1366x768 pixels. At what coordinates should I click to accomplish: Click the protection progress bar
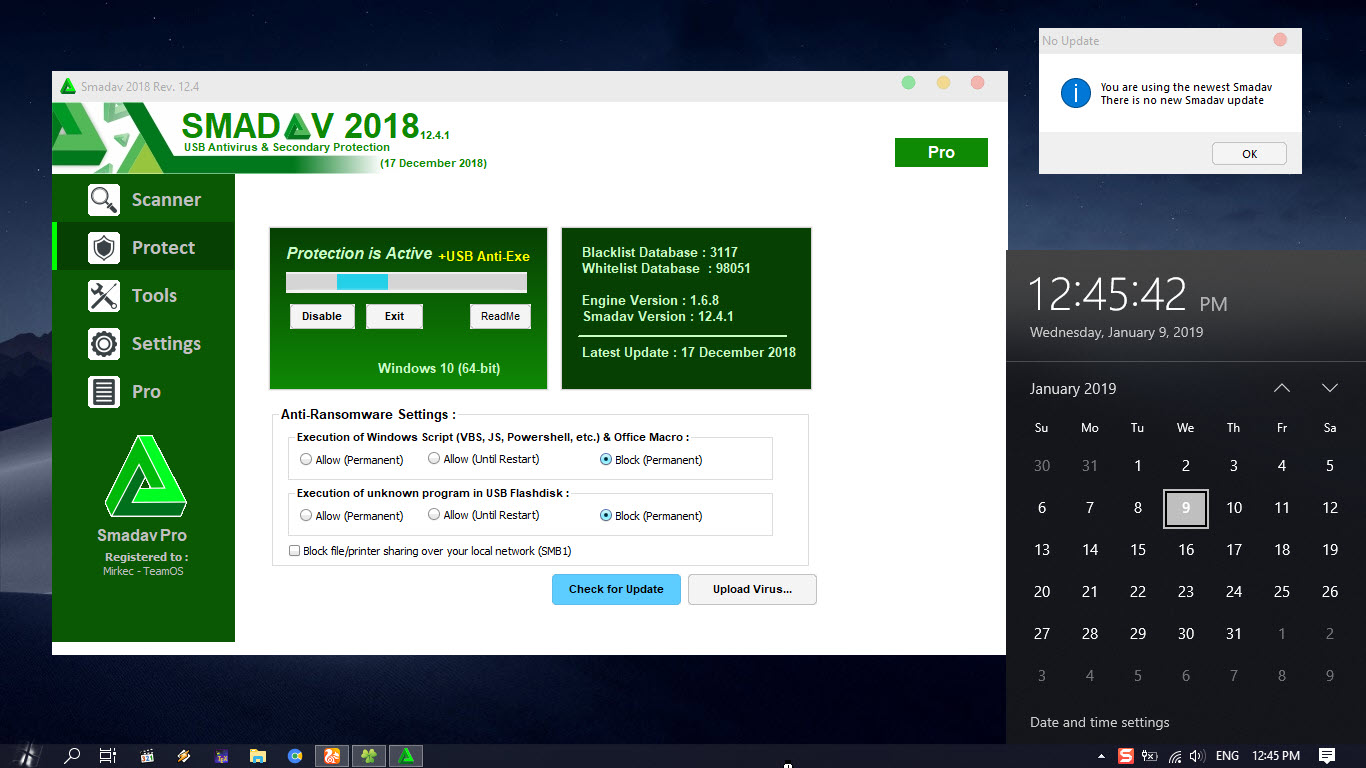click(406, 282)
